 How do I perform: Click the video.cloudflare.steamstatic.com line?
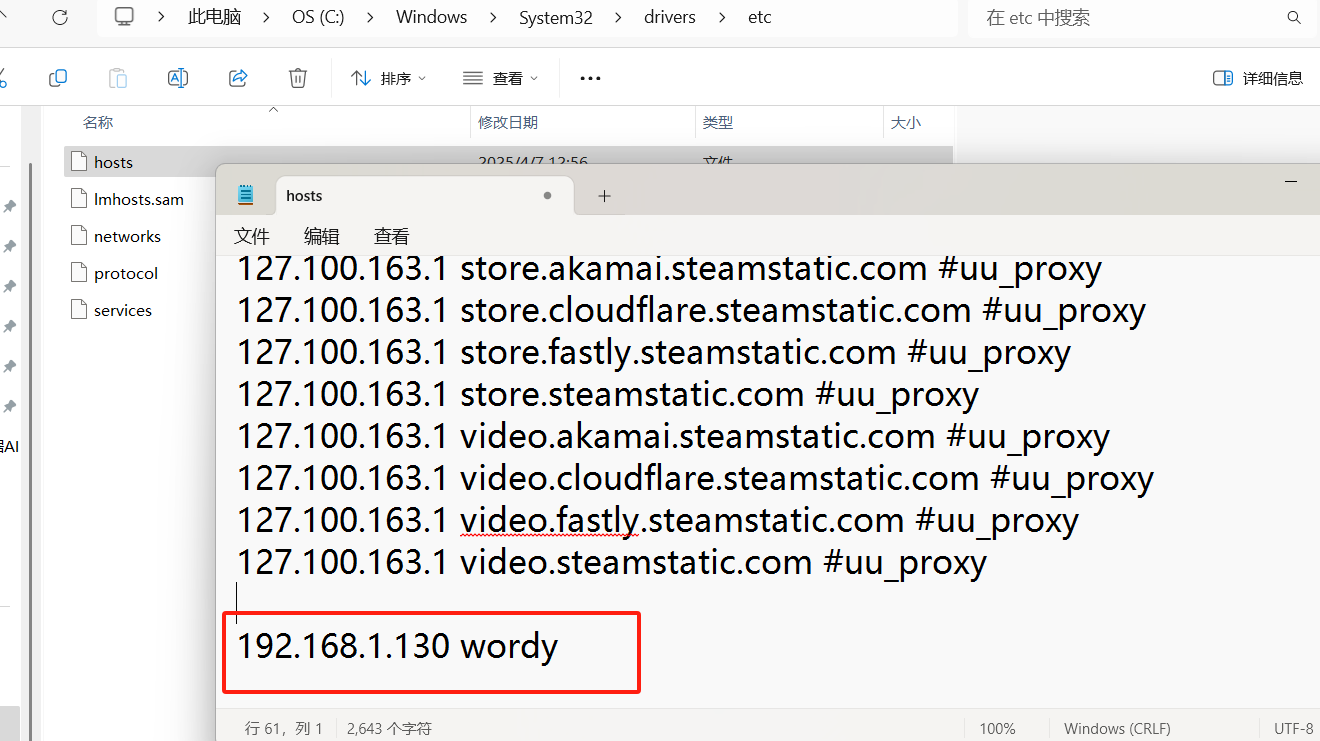tap(695, 478)
